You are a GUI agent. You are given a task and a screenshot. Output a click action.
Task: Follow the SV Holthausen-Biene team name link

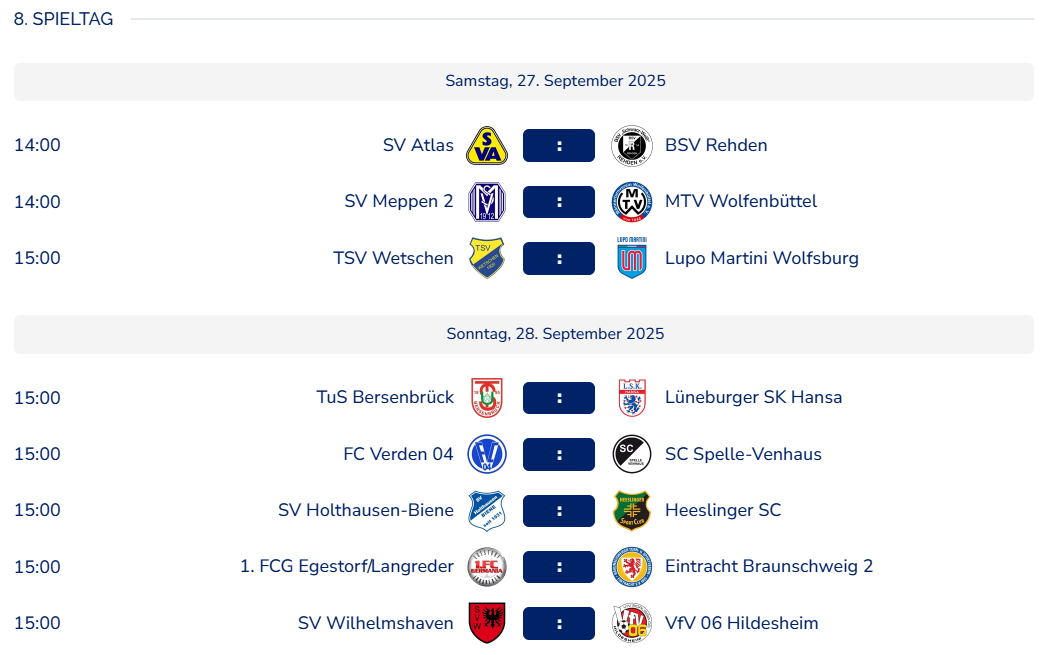coord(366,510)
